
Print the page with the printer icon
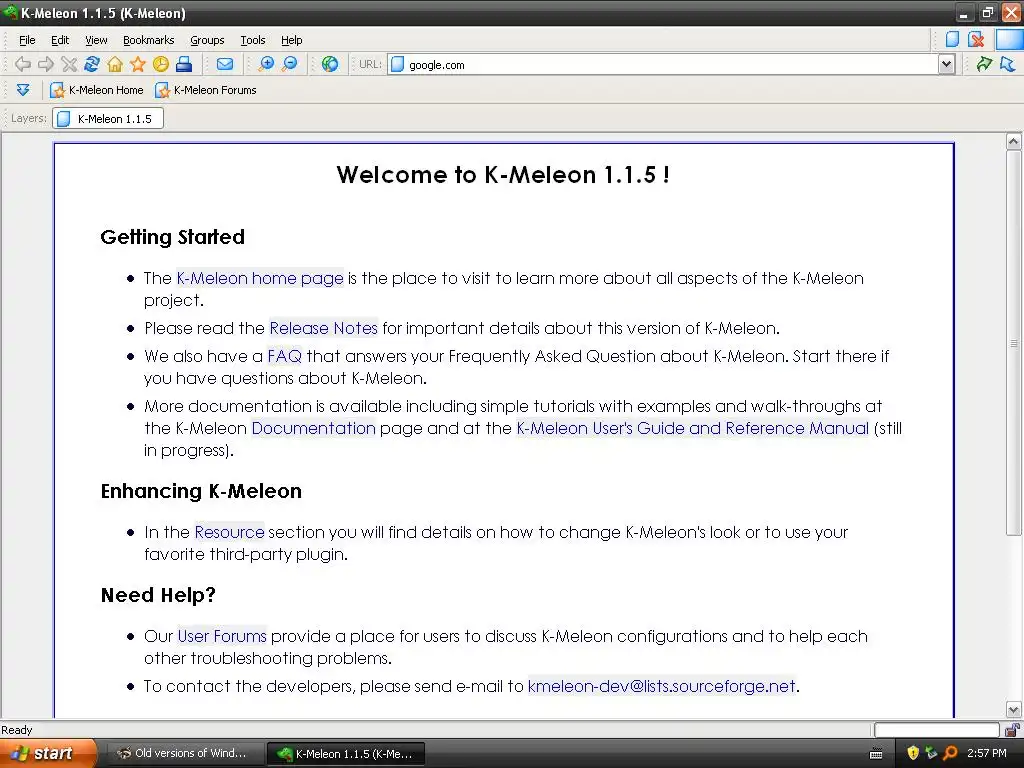(184, 64)
